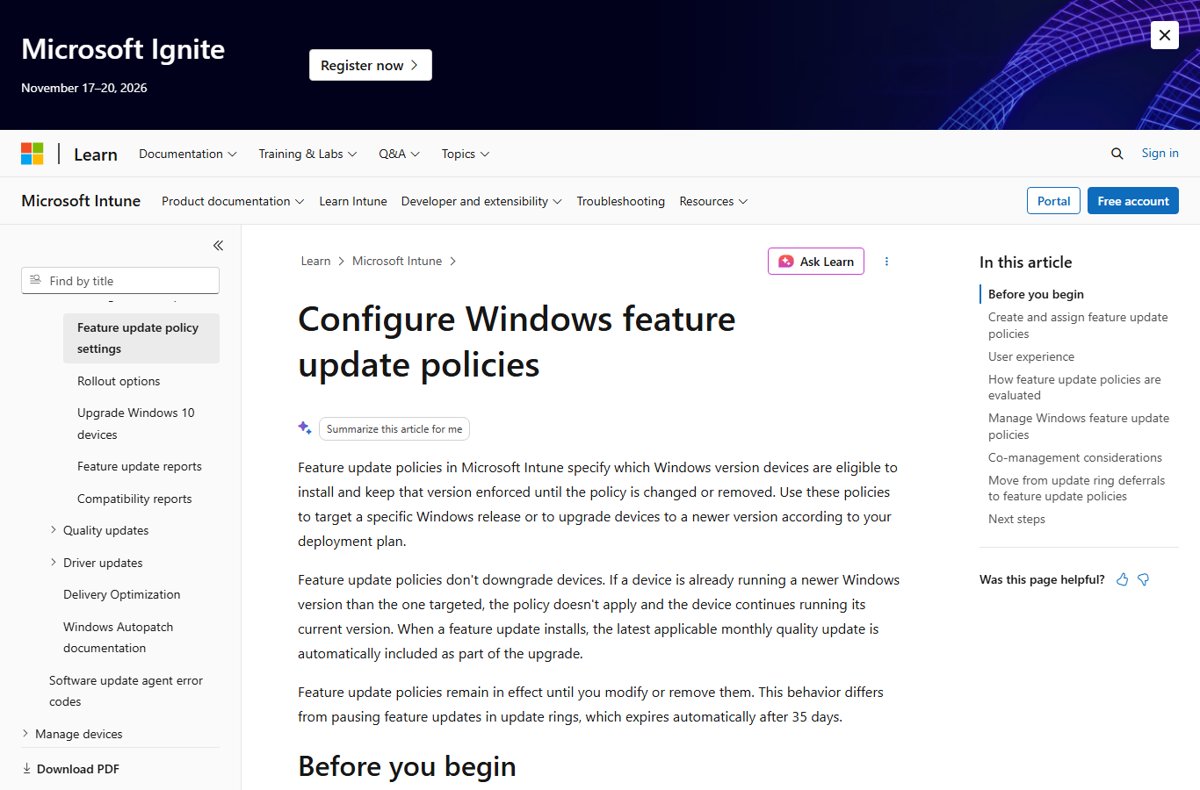
Task: Jump to User experience section
Action: coord(1031,357)
